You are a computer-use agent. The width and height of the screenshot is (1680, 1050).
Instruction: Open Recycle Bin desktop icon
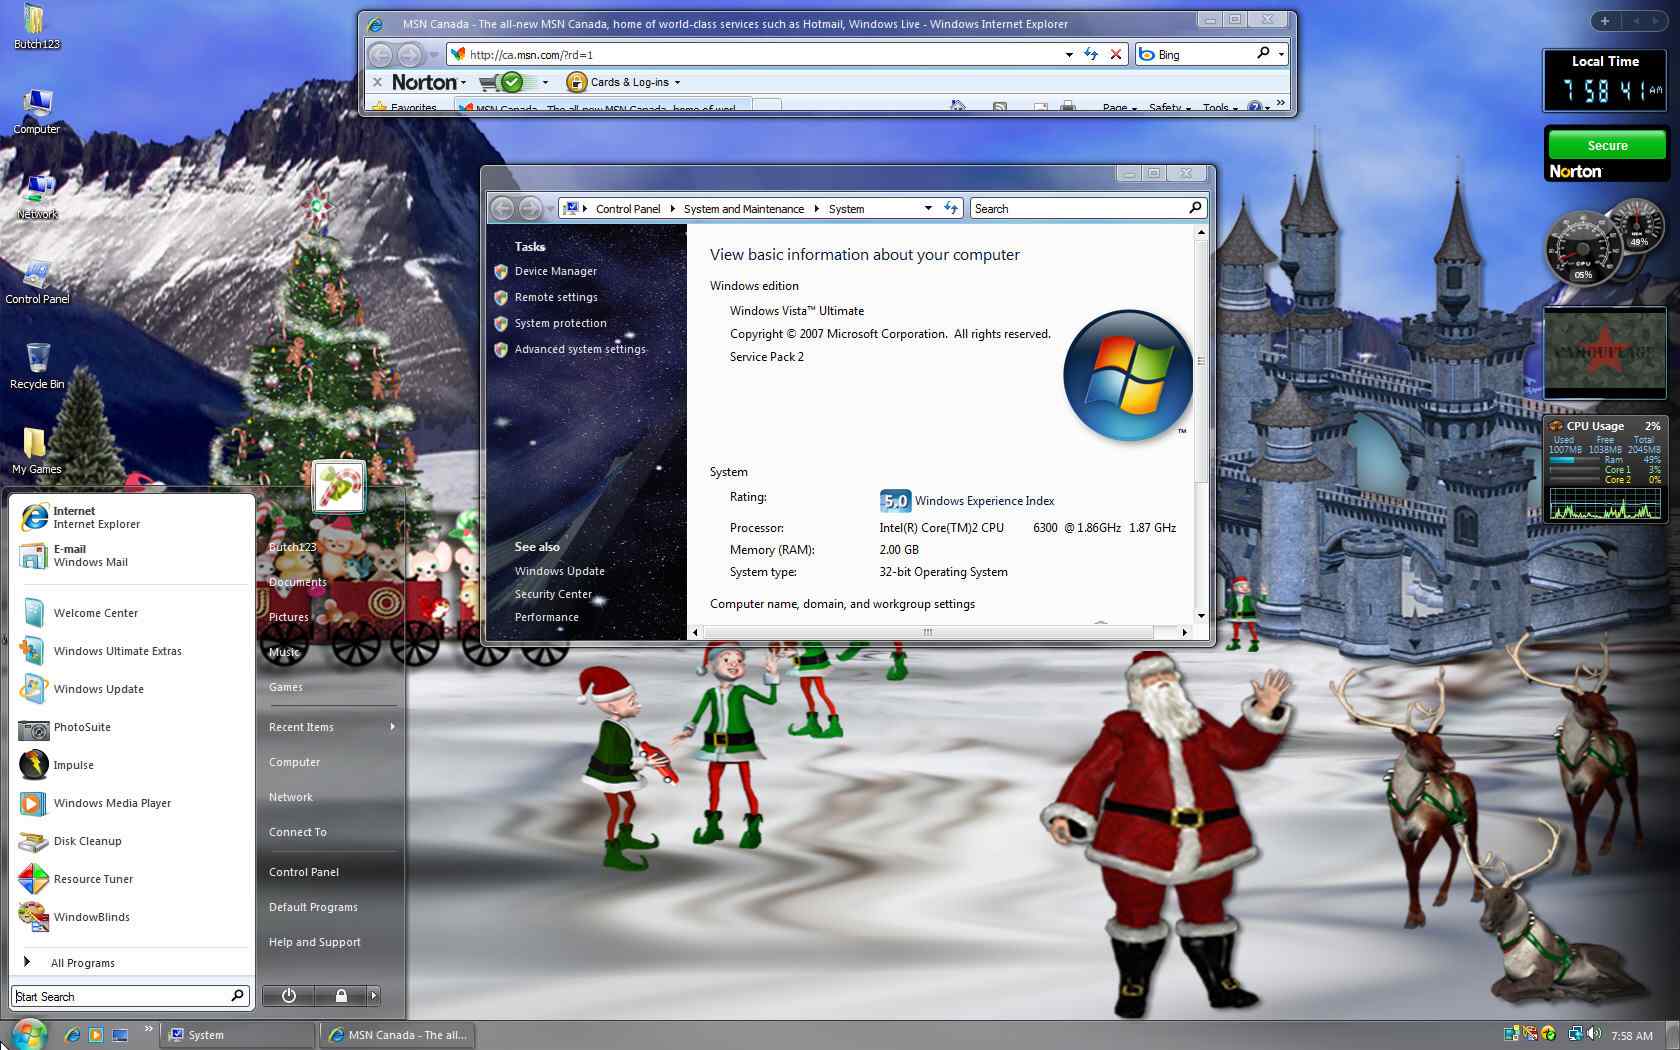(x=37, y=366)
